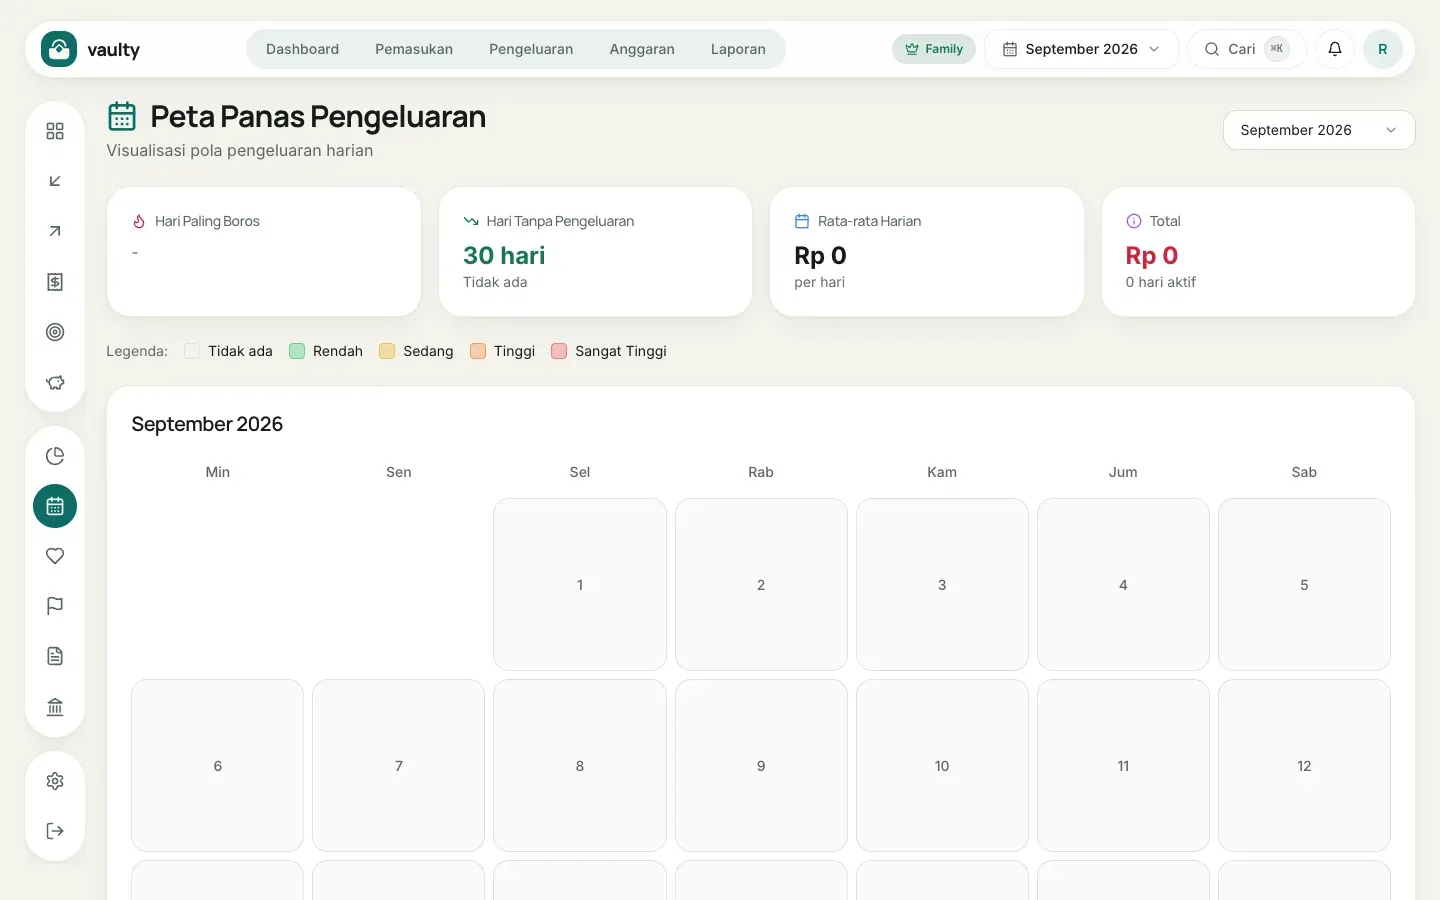Image resolution: width=1440 pixels, height=900 pixels.
Task: Click the calendar icon beside page title
Action: coord(122,116)
